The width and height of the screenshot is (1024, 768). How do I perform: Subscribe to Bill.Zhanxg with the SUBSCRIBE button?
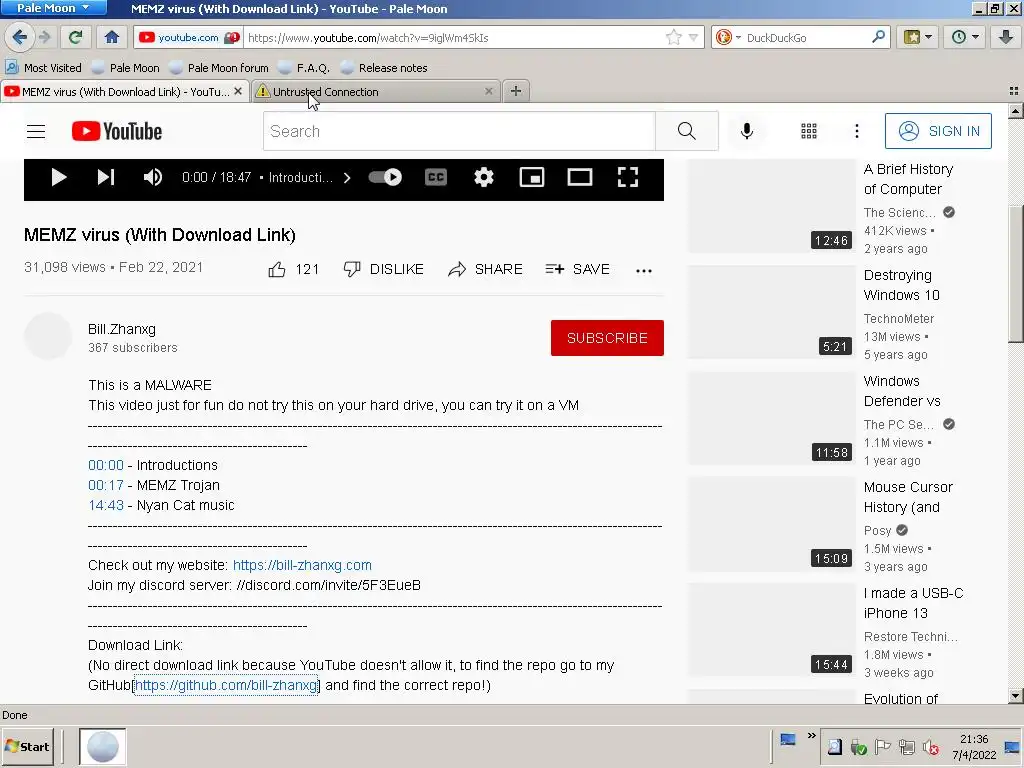607,338
